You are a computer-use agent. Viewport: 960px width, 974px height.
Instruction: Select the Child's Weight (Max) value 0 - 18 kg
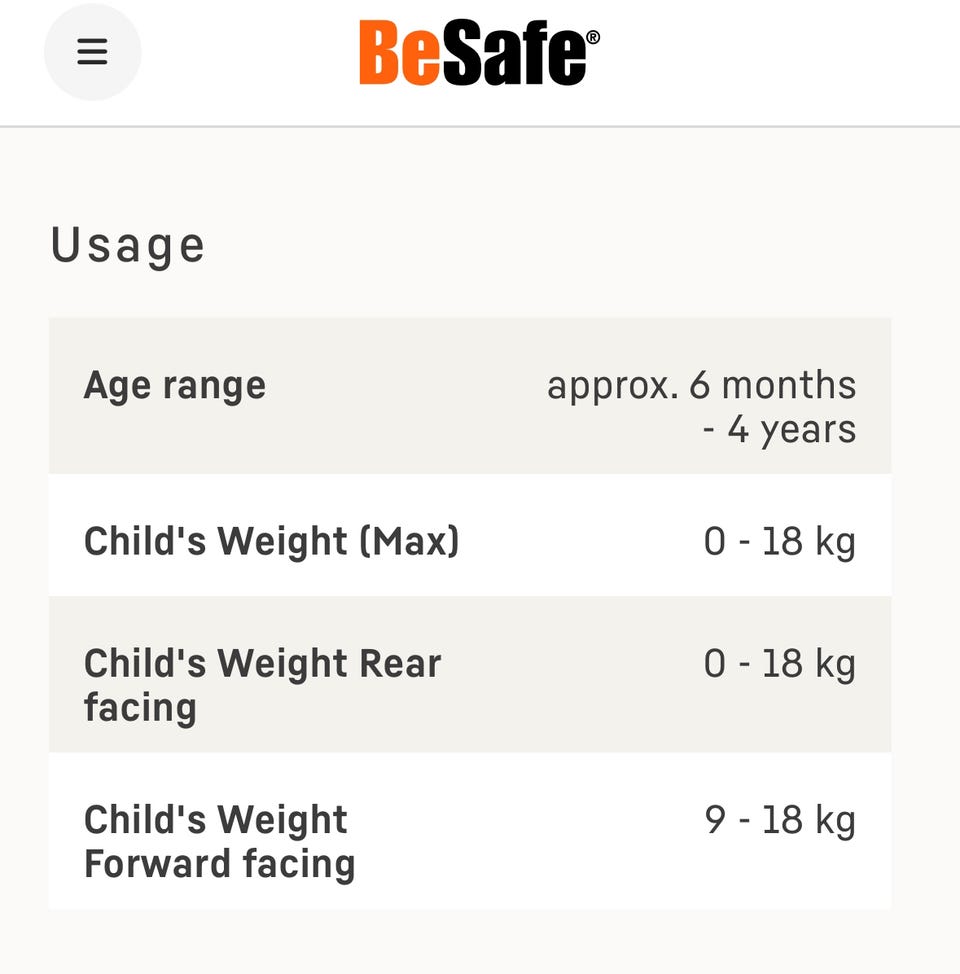coord(779,541)
